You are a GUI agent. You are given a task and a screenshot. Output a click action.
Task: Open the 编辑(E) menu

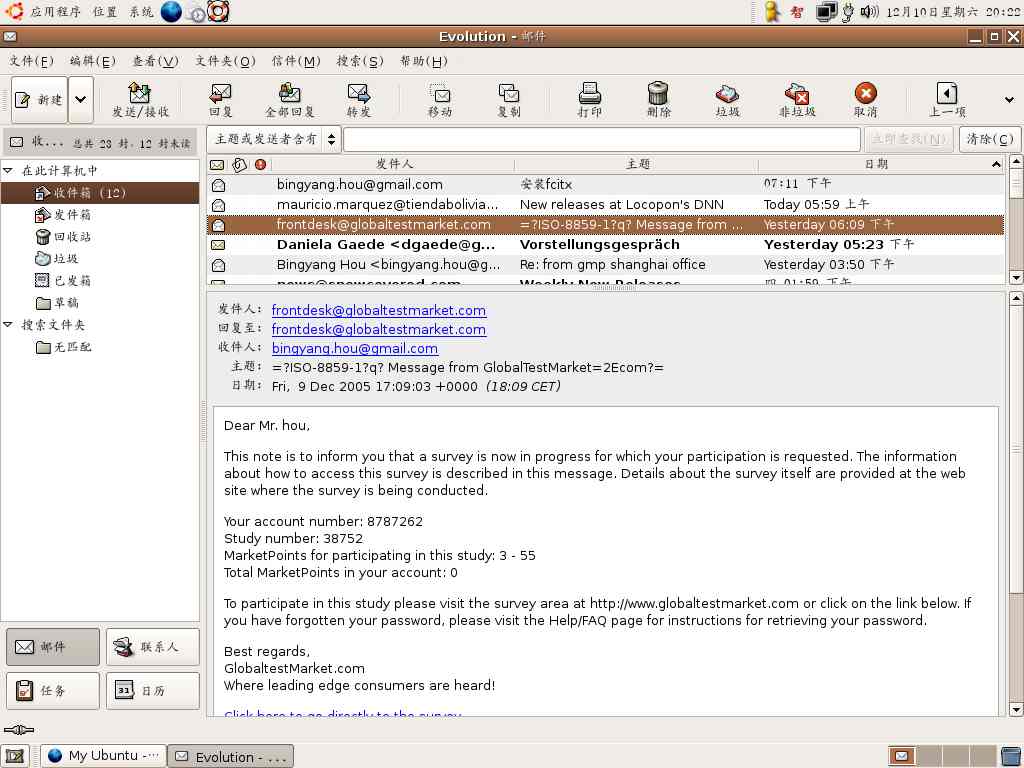click(x=93, y=61)
